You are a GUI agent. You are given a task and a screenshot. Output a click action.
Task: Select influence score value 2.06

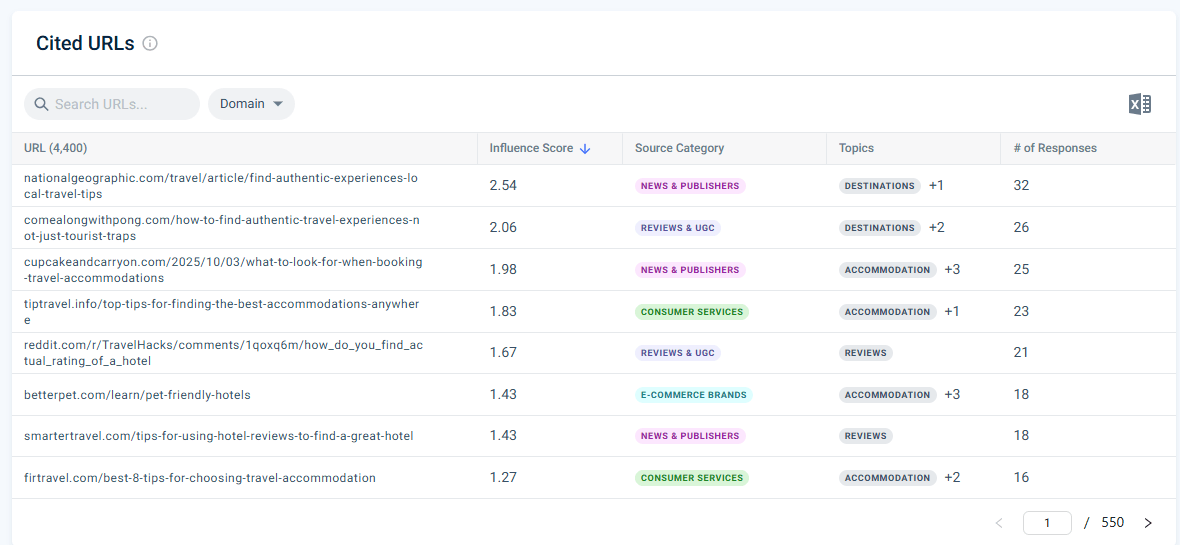[x=503, y=228]
